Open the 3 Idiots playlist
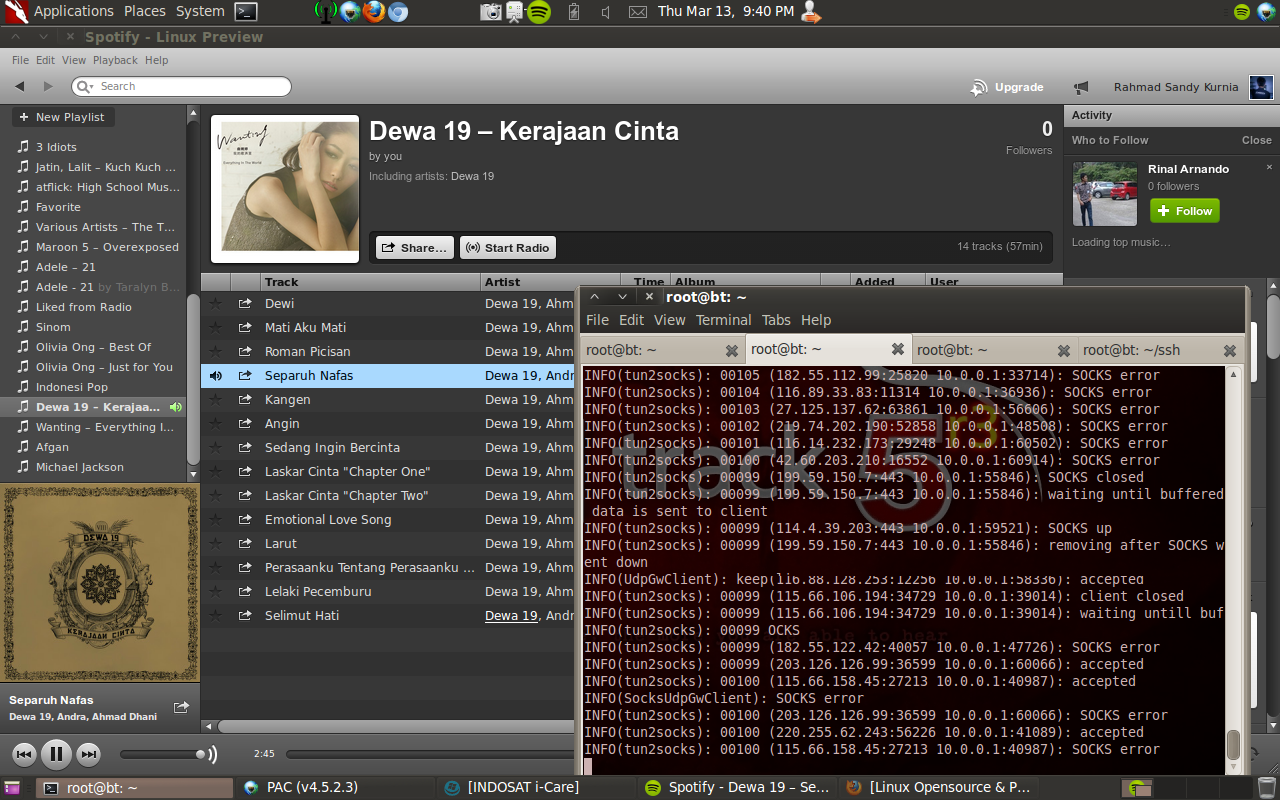This screenshot has height=800, width=1280. point(56,147)
